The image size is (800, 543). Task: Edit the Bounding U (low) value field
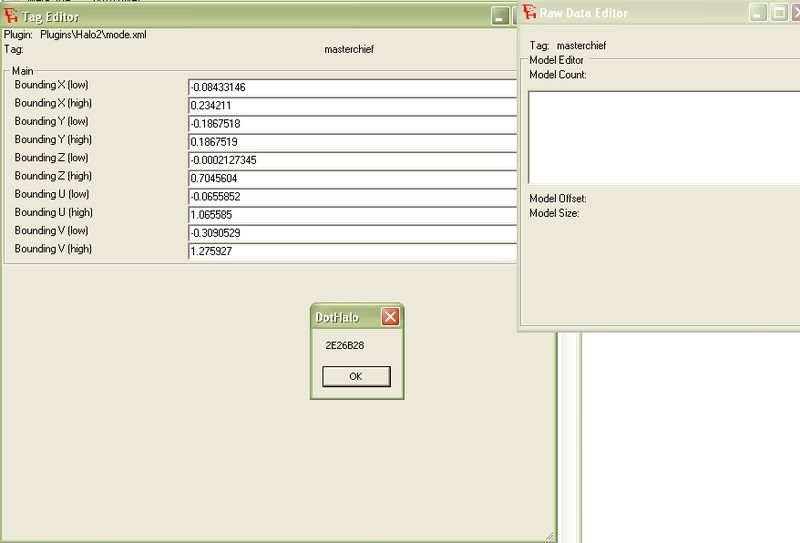coord(353,197)
